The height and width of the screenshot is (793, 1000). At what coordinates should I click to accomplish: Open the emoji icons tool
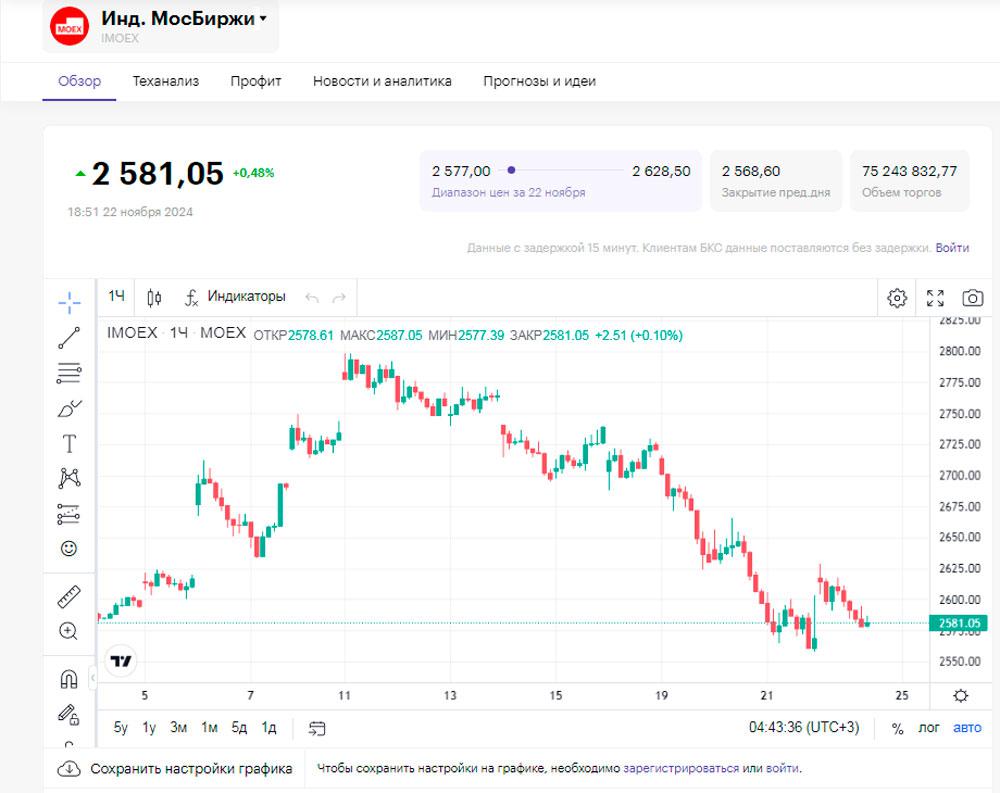click(x=69, y=548)
